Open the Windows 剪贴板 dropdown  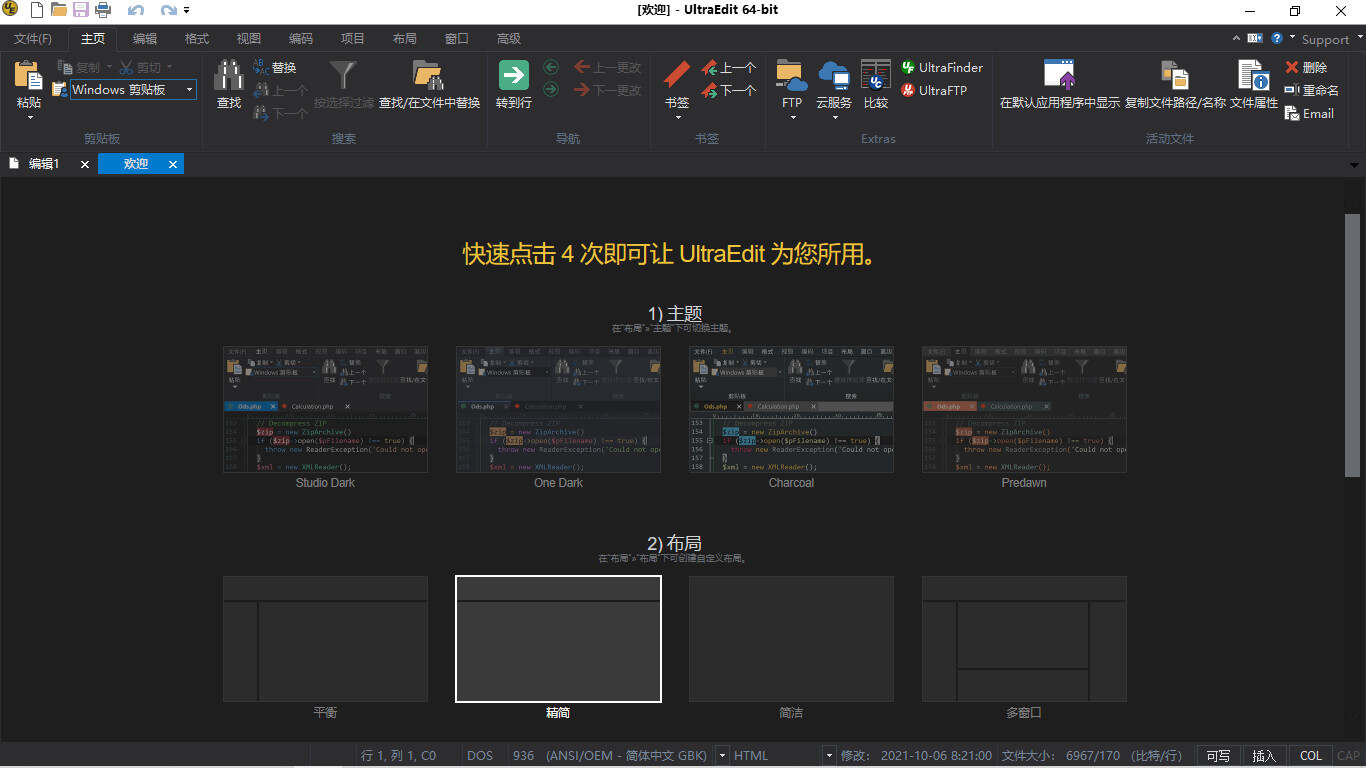coord(188,90)
